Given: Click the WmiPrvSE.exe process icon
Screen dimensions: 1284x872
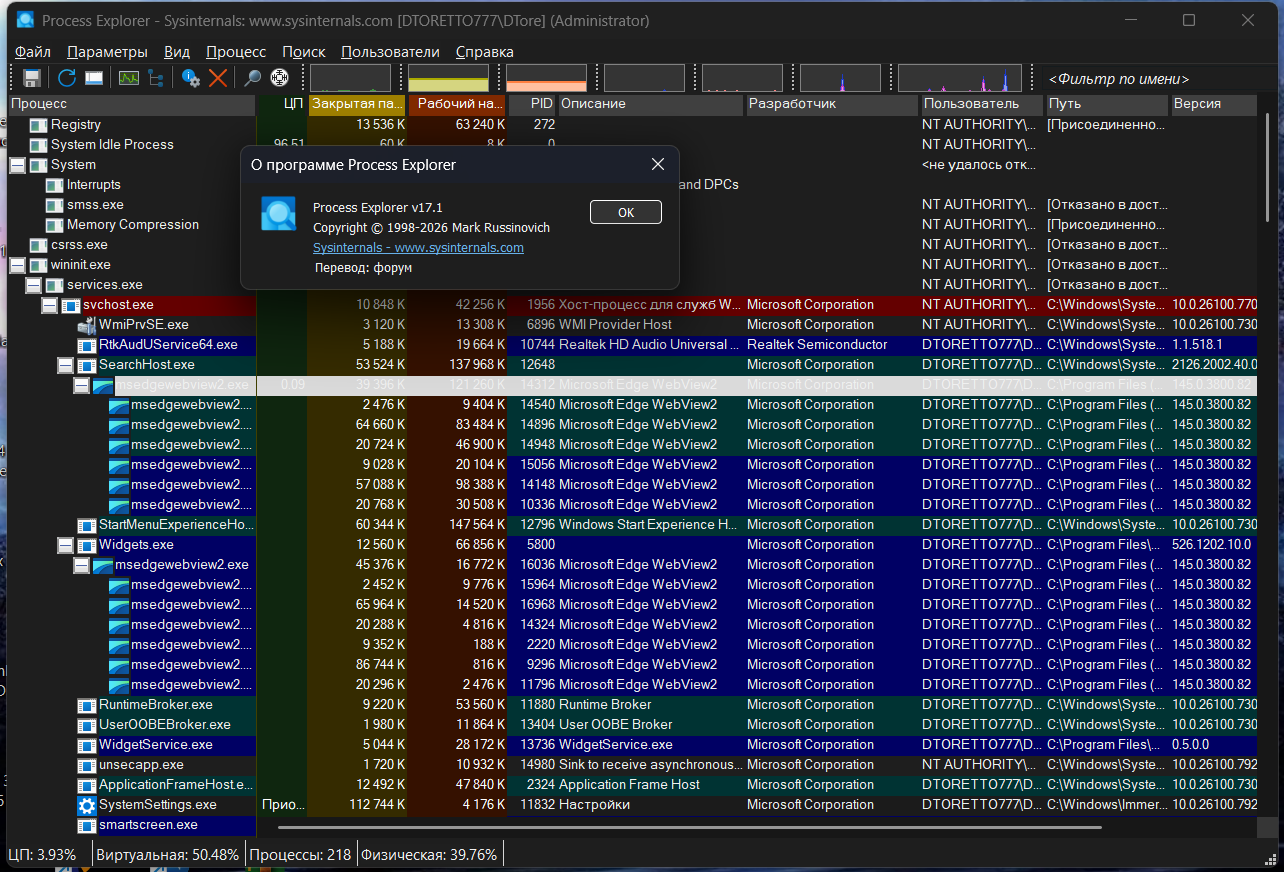Looking at the screenshot, I should pyautogui.click(x=87, y=325).
